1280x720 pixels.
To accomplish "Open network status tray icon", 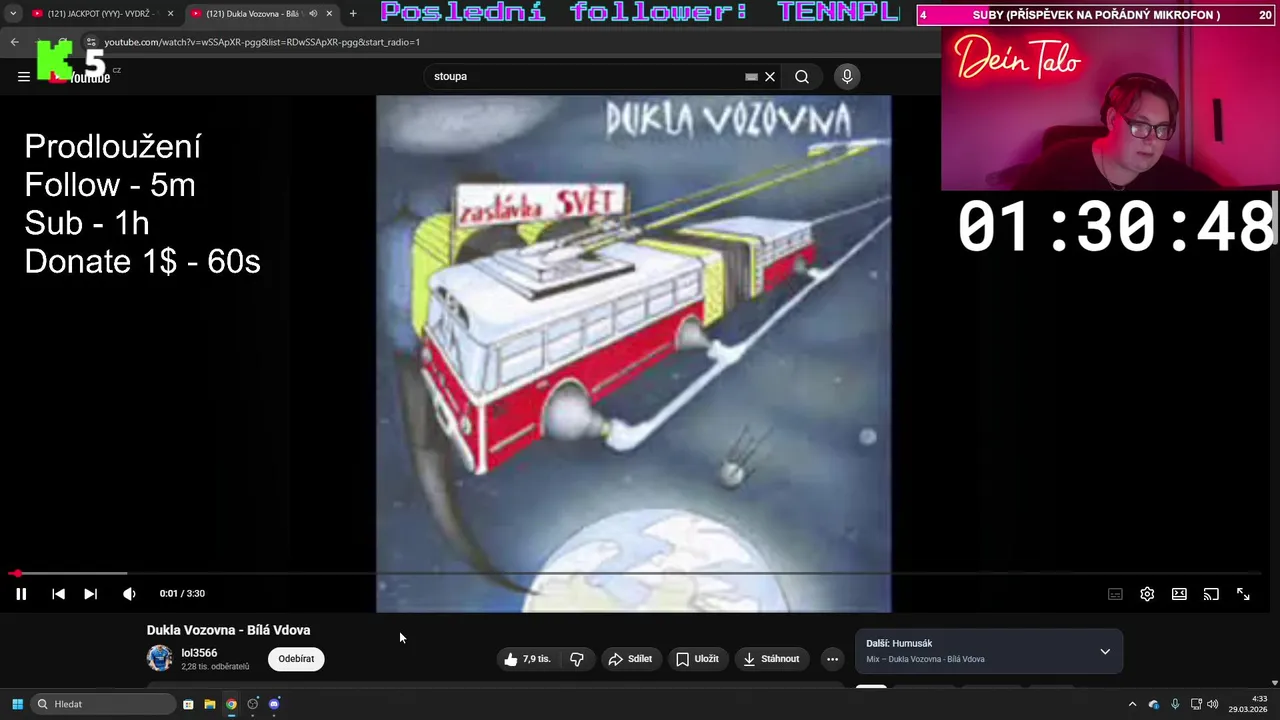I will click(1196, 704).
